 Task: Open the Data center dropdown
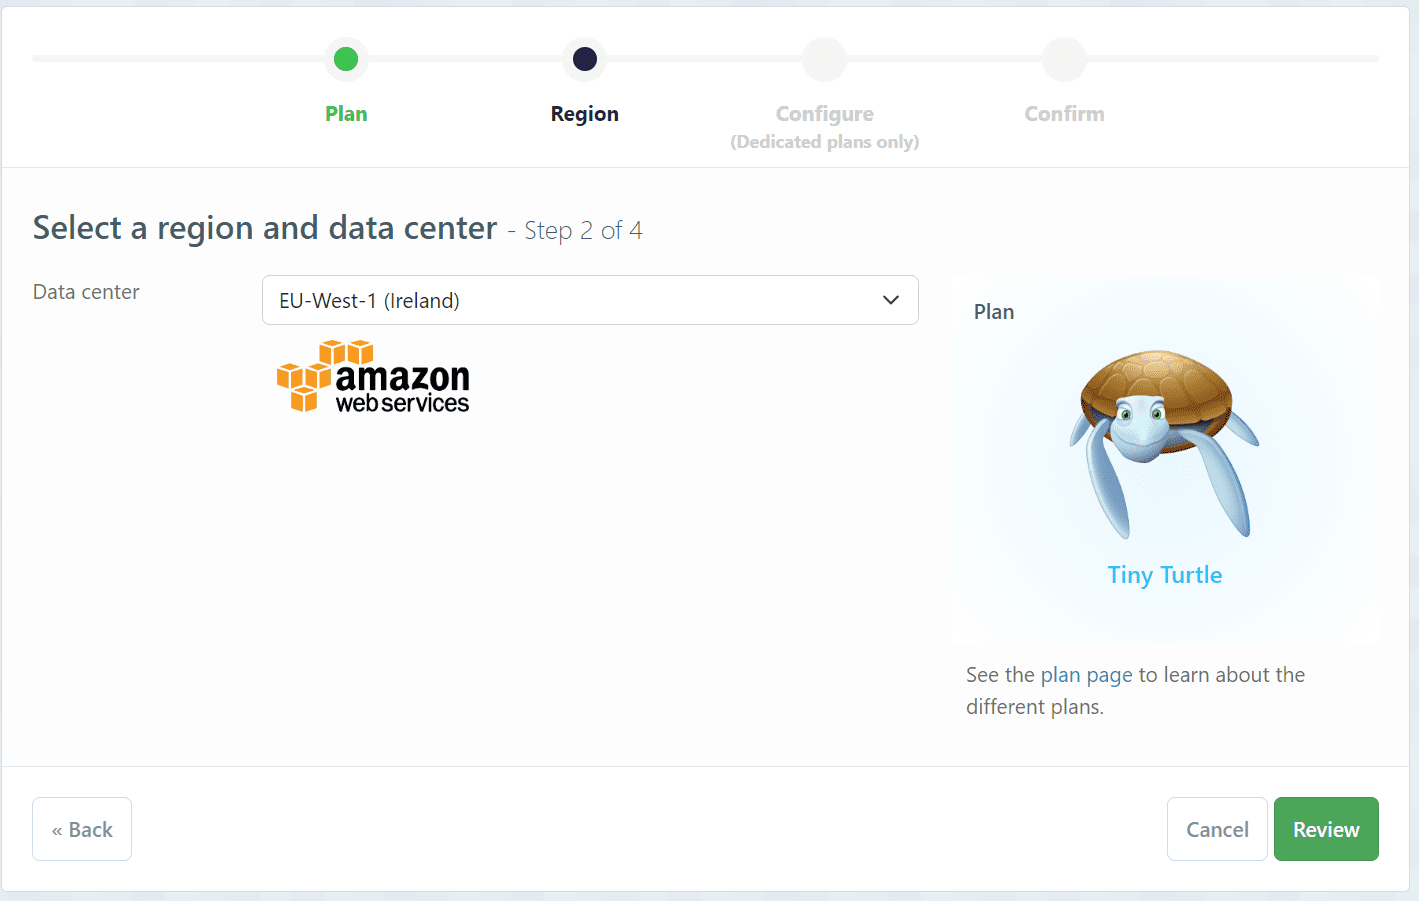tap(590, 300)
